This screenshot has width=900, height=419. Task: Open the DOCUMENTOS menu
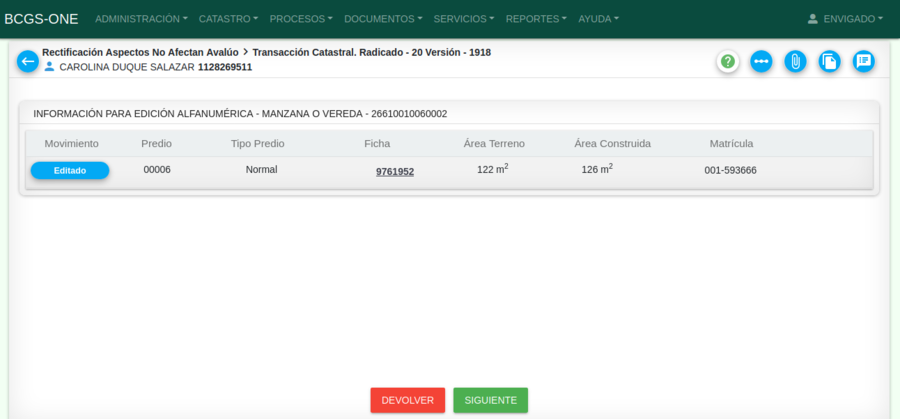383,19
